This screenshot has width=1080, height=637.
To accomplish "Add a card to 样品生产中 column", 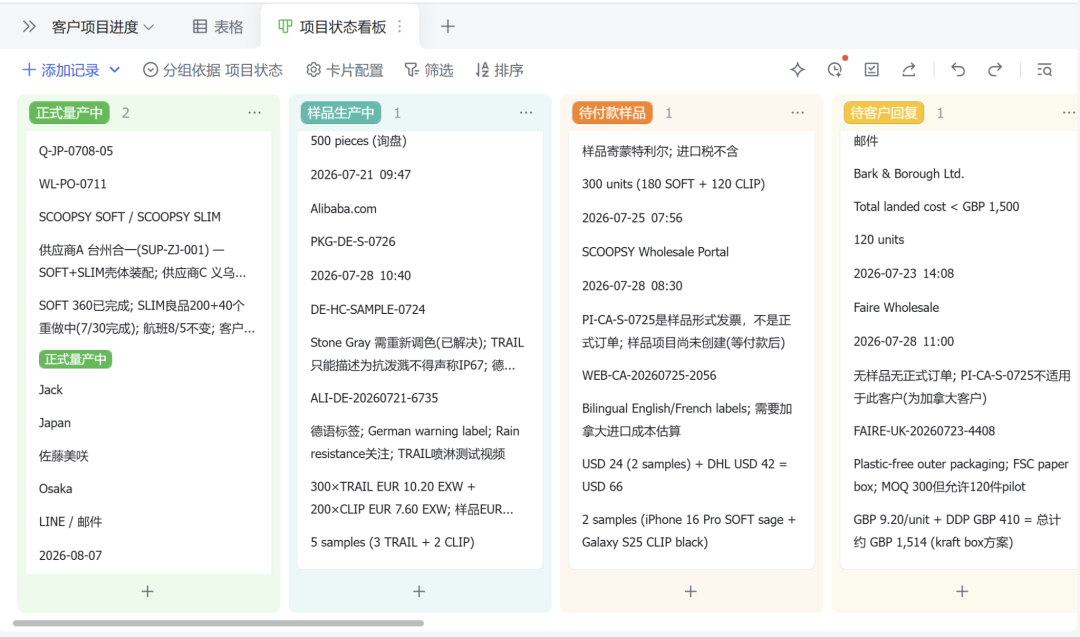I will pyautogui.click(x=419, y=592).
